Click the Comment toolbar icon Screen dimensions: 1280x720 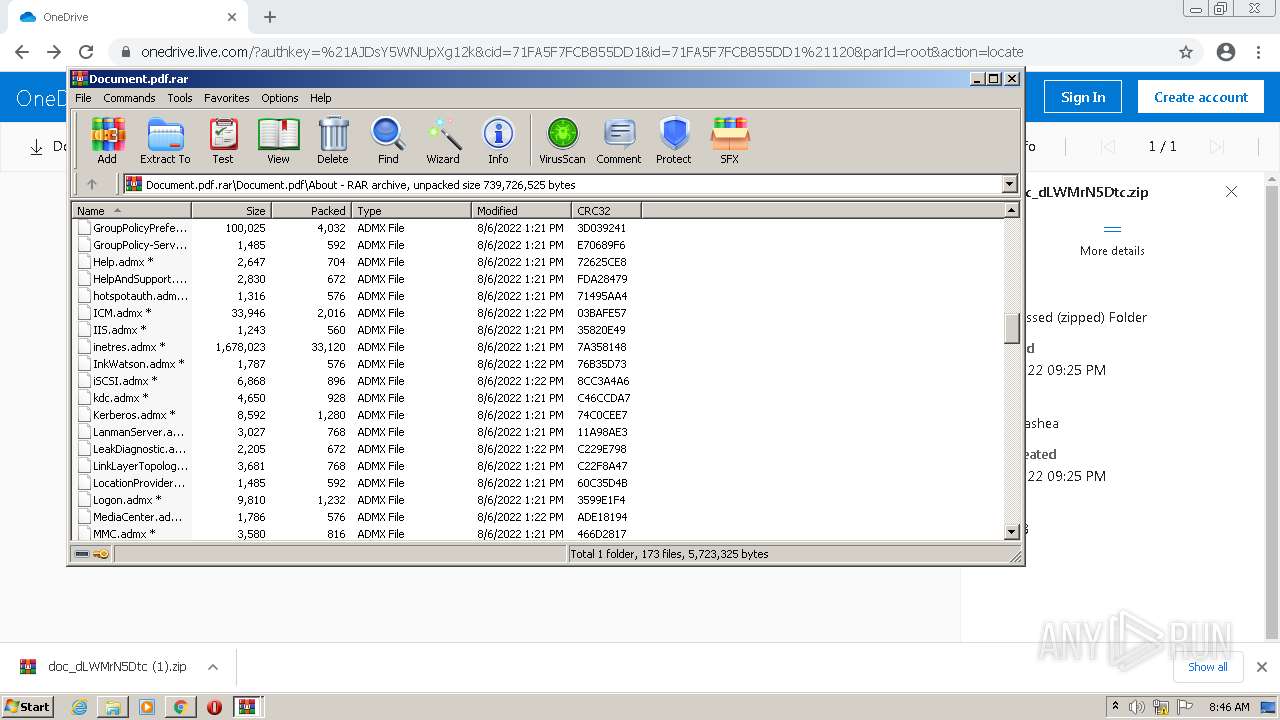click(619, 140)
